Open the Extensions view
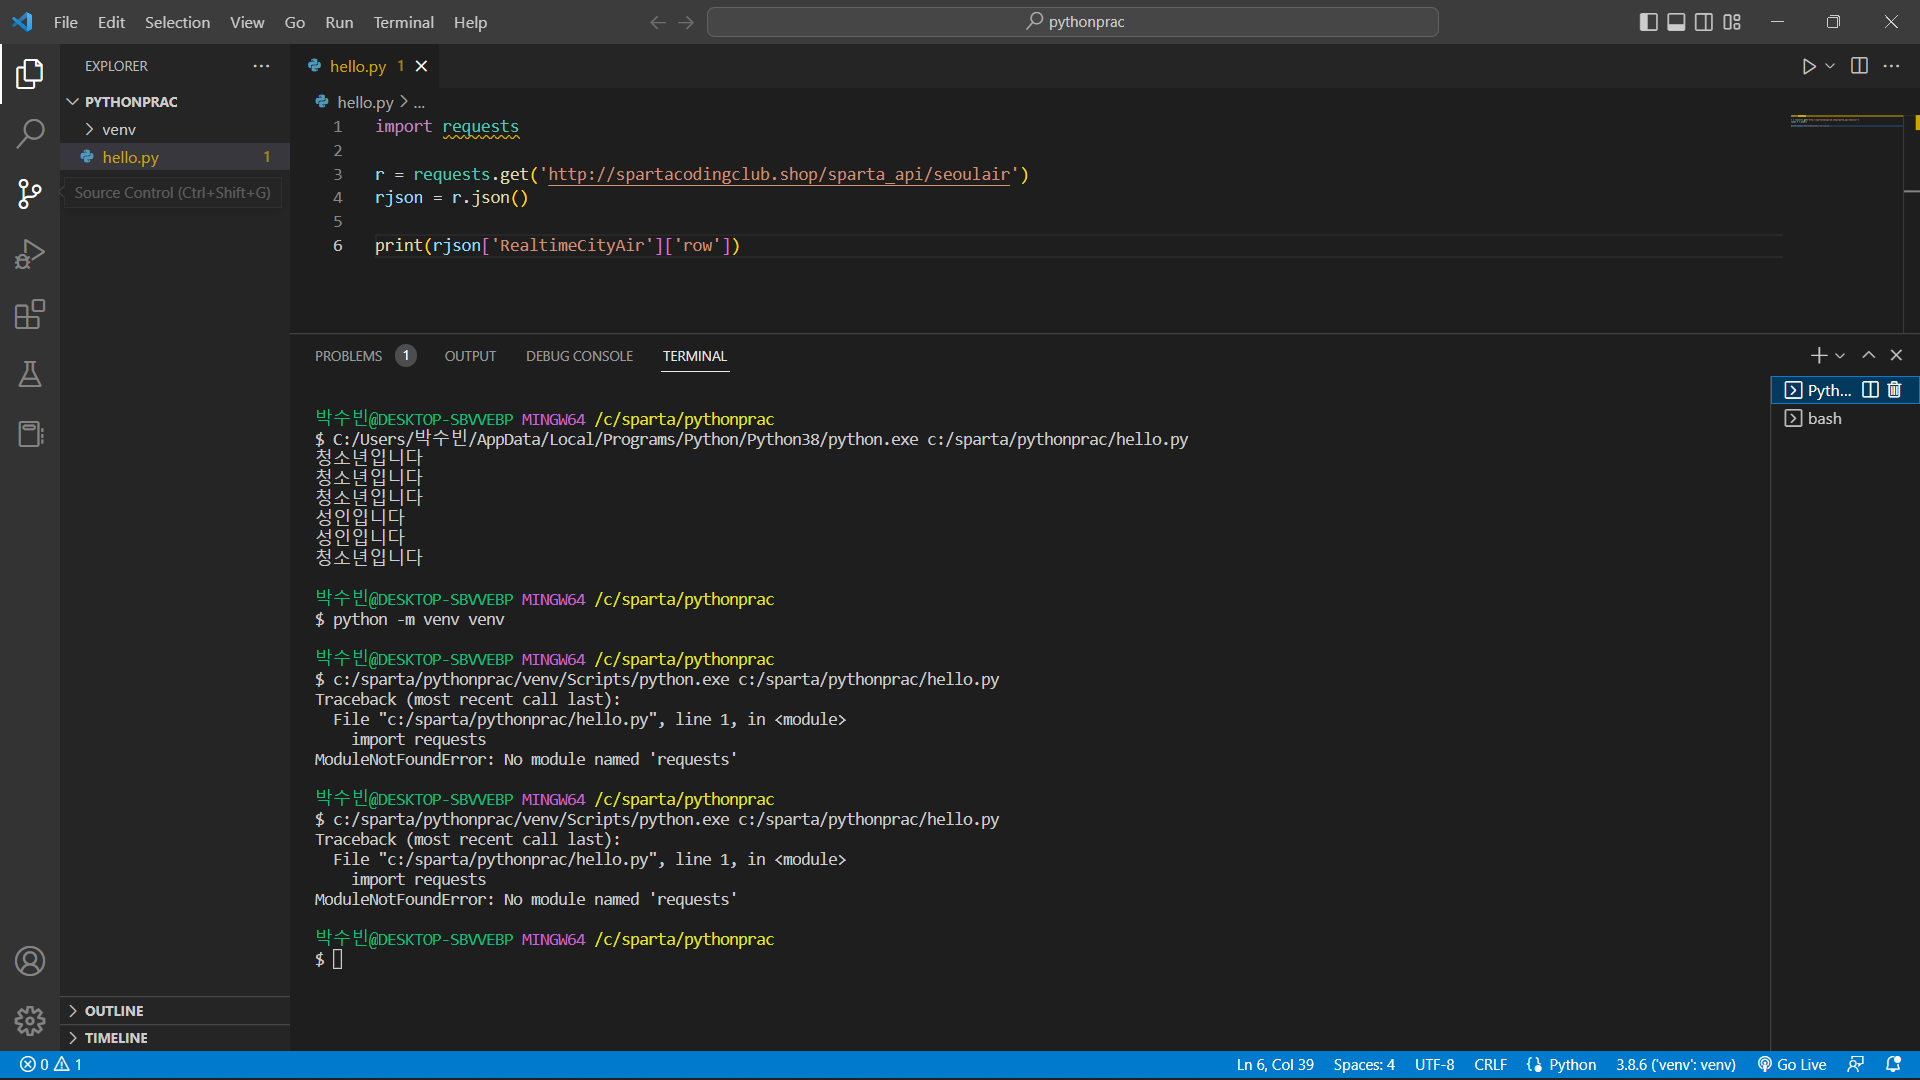The image size is (1920, 1080). point(30,314)
